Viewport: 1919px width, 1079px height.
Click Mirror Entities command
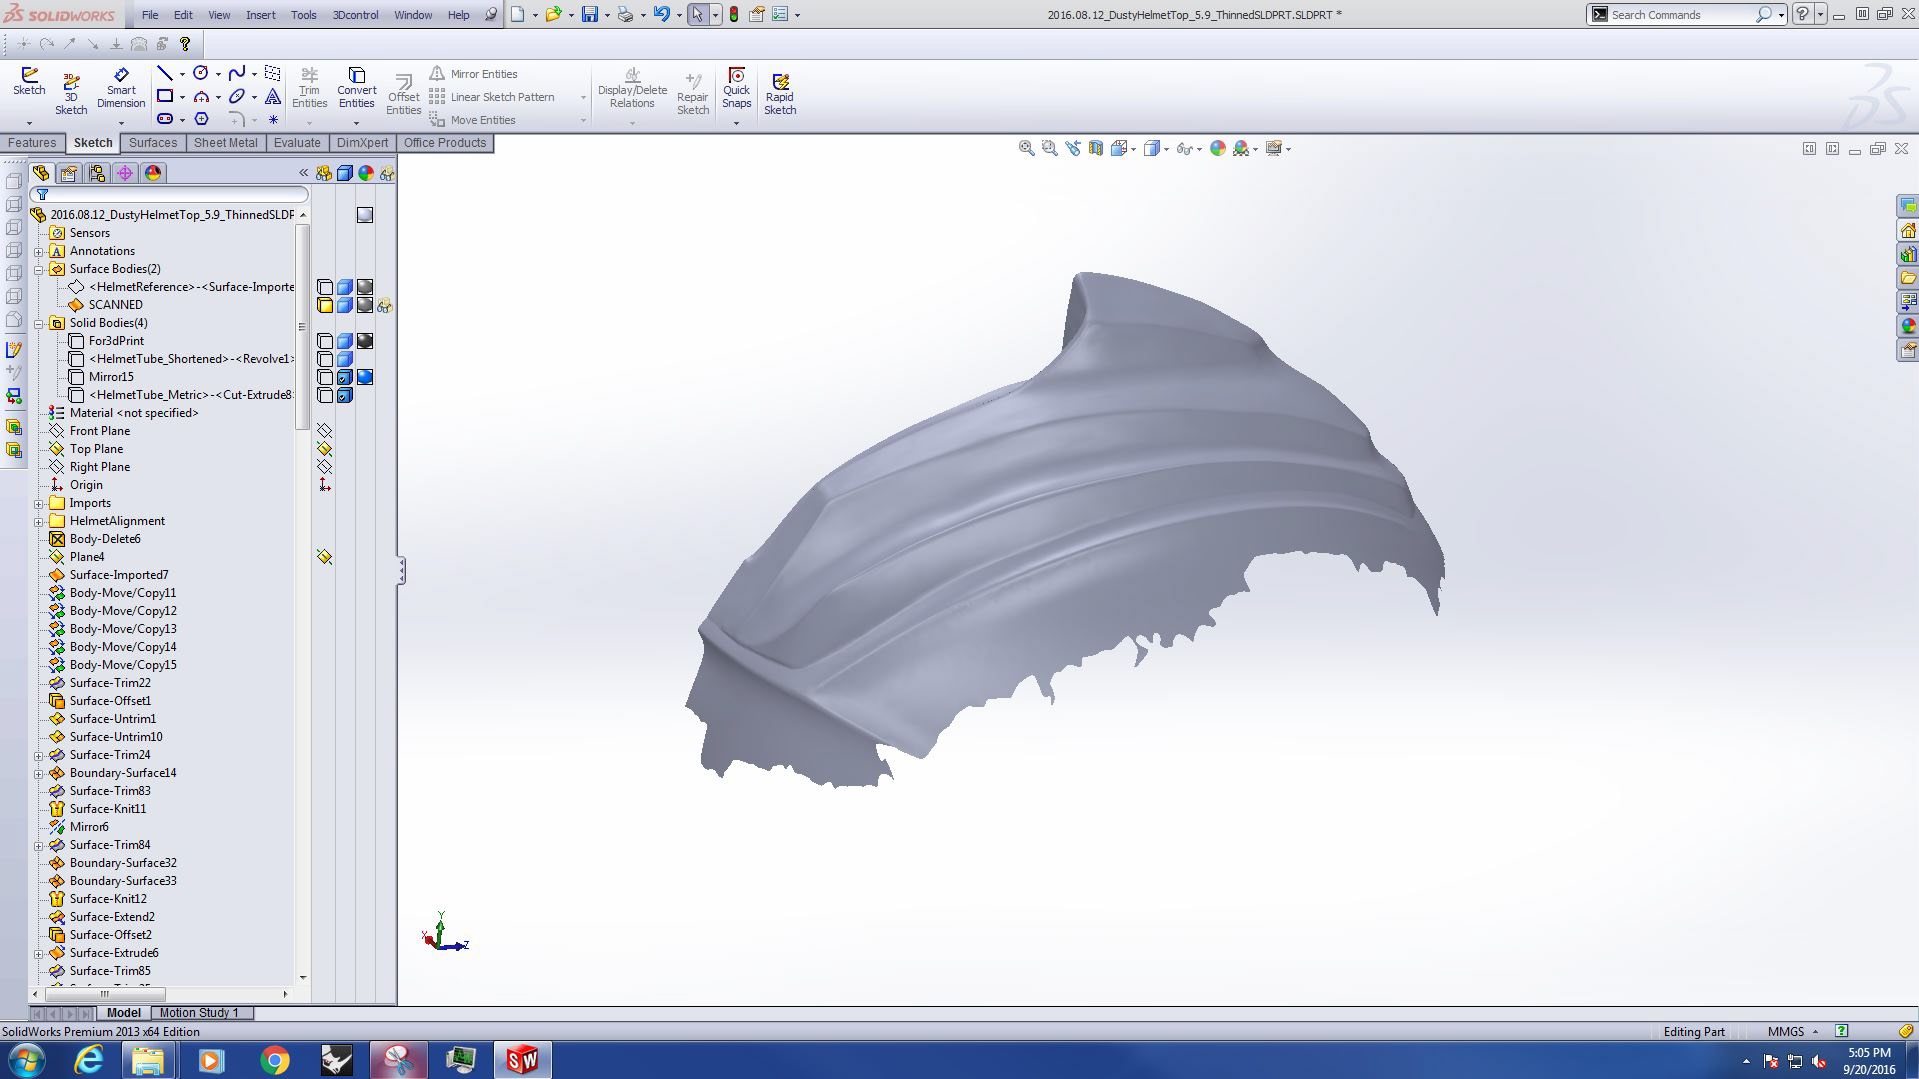click(x=474, y=74)
